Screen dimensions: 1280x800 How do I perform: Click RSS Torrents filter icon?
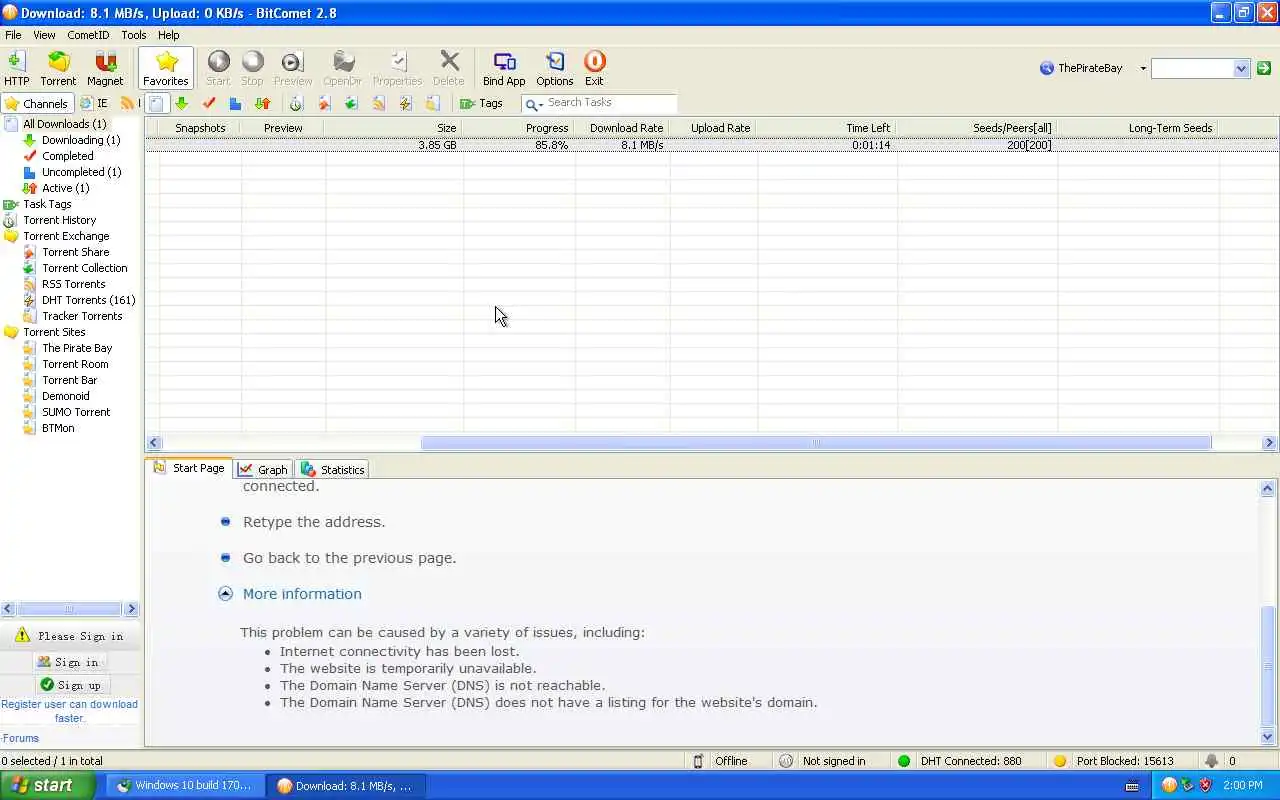point(379,103)
